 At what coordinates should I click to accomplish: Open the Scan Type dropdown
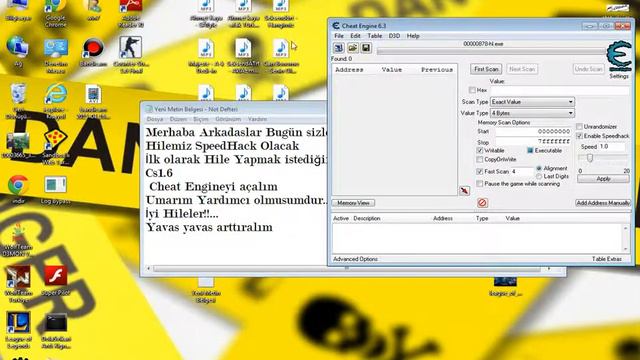pyautogui.click(x=532, y=102)
